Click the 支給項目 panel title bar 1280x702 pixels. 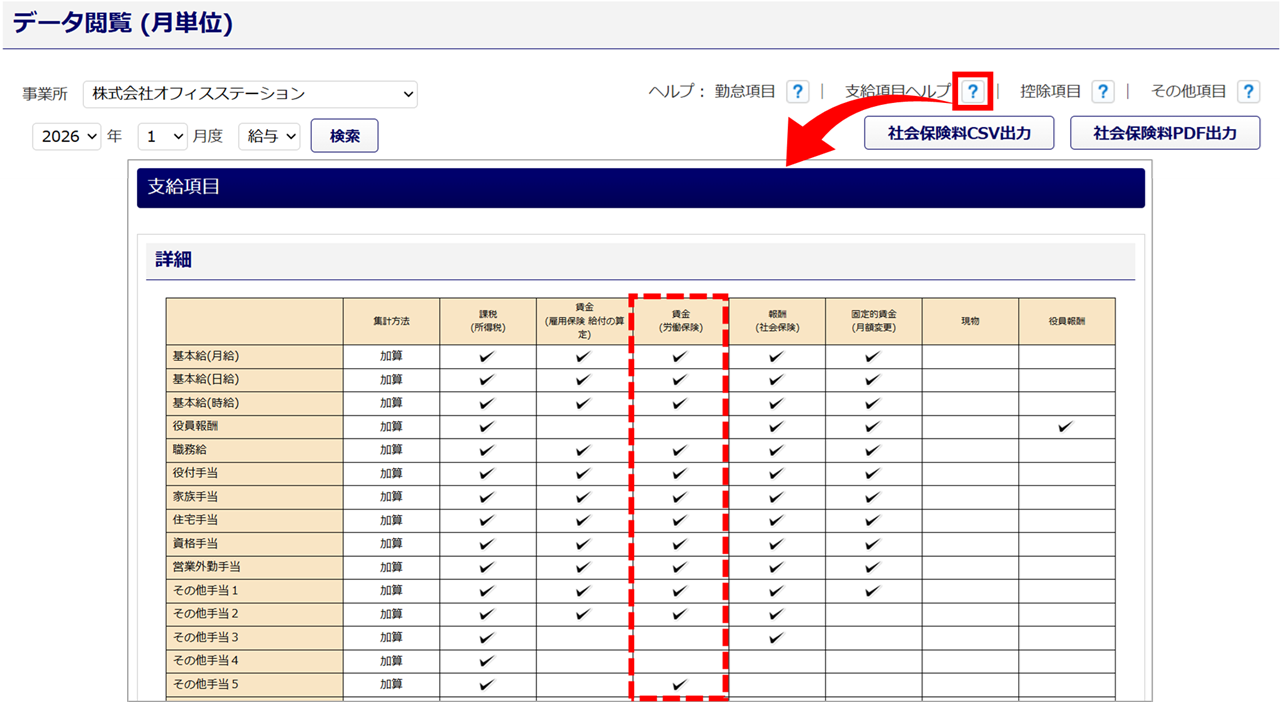[640, 188]
